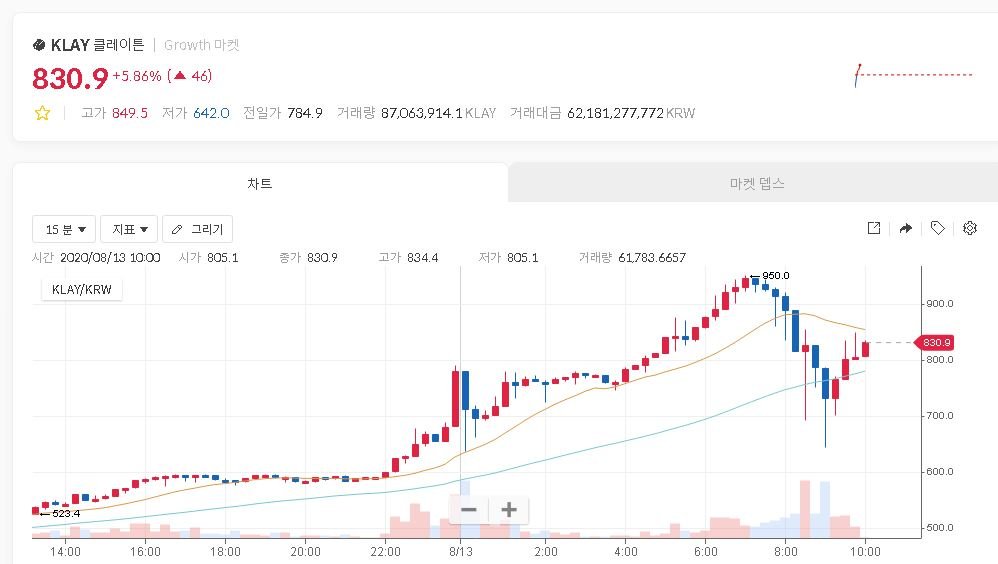
Task: Click the 8/13 date marker on time axis
Action: [x=460, y=551]
